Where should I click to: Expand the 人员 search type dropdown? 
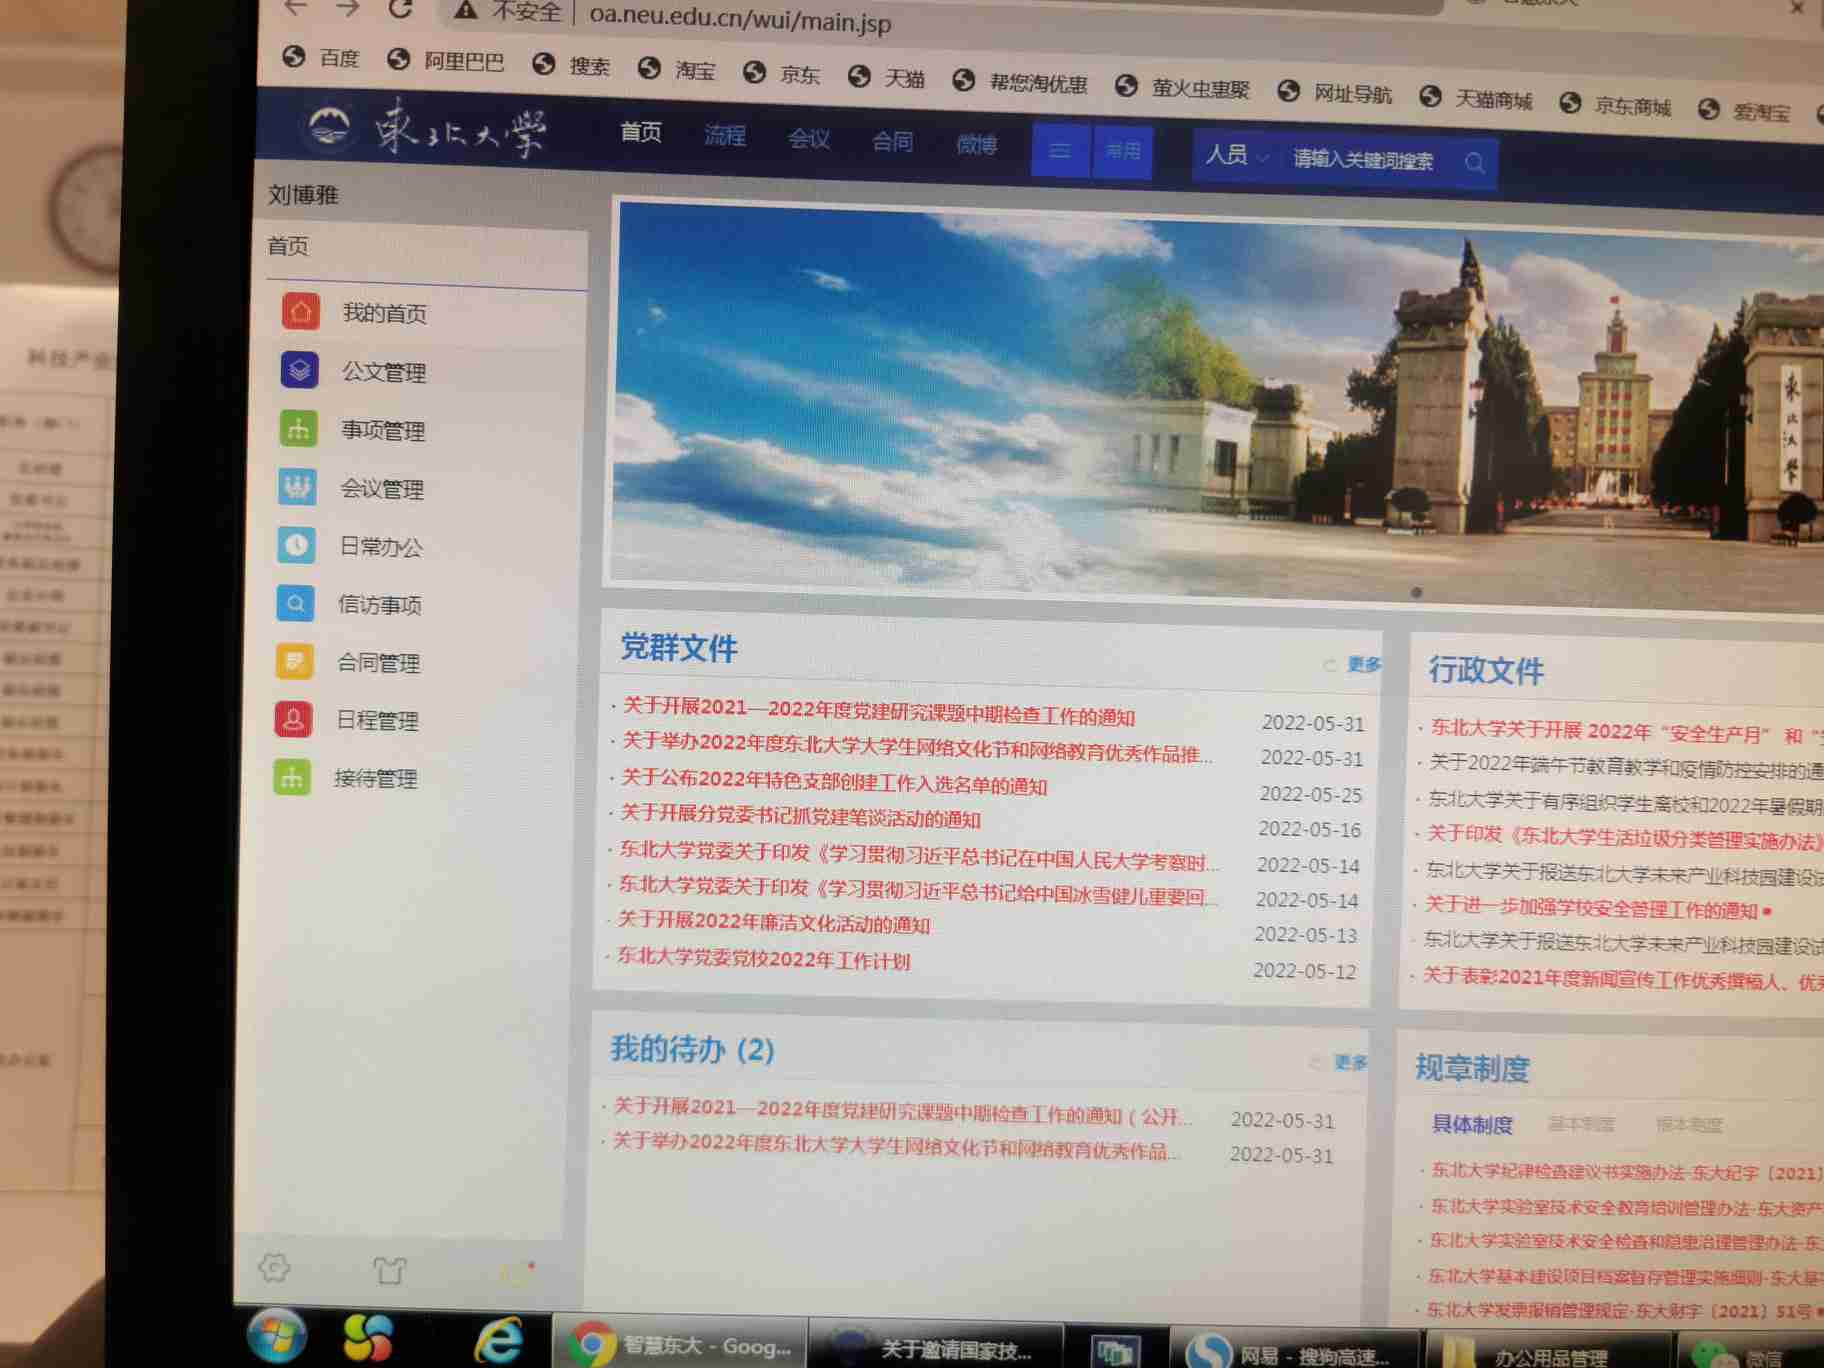click(x=1236, y=156)
